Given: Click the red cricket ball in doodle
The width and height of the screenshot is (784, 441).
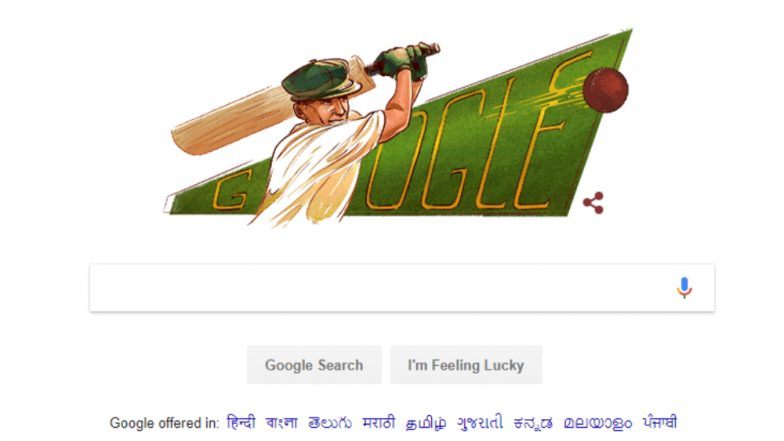Looking at the screenshot, I should (x=606, y=90).
